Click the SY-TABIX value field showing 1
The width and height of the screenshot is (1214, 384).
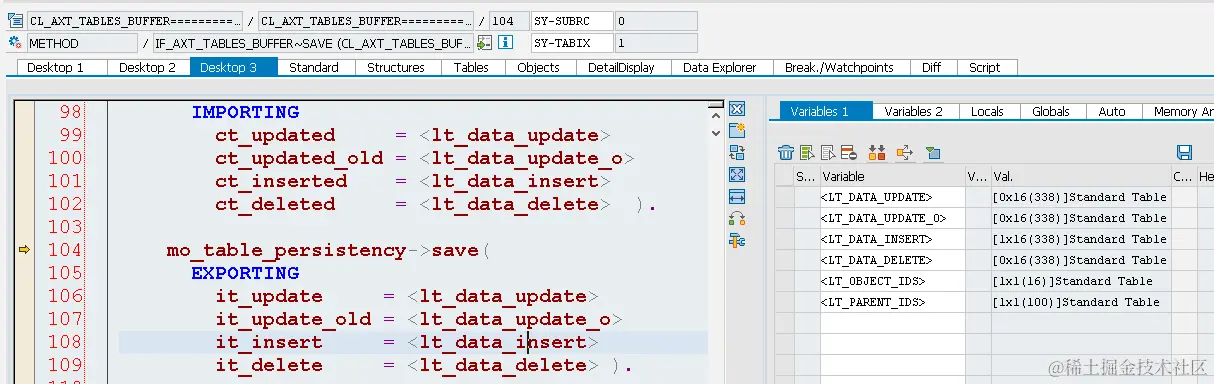point(655,43)
